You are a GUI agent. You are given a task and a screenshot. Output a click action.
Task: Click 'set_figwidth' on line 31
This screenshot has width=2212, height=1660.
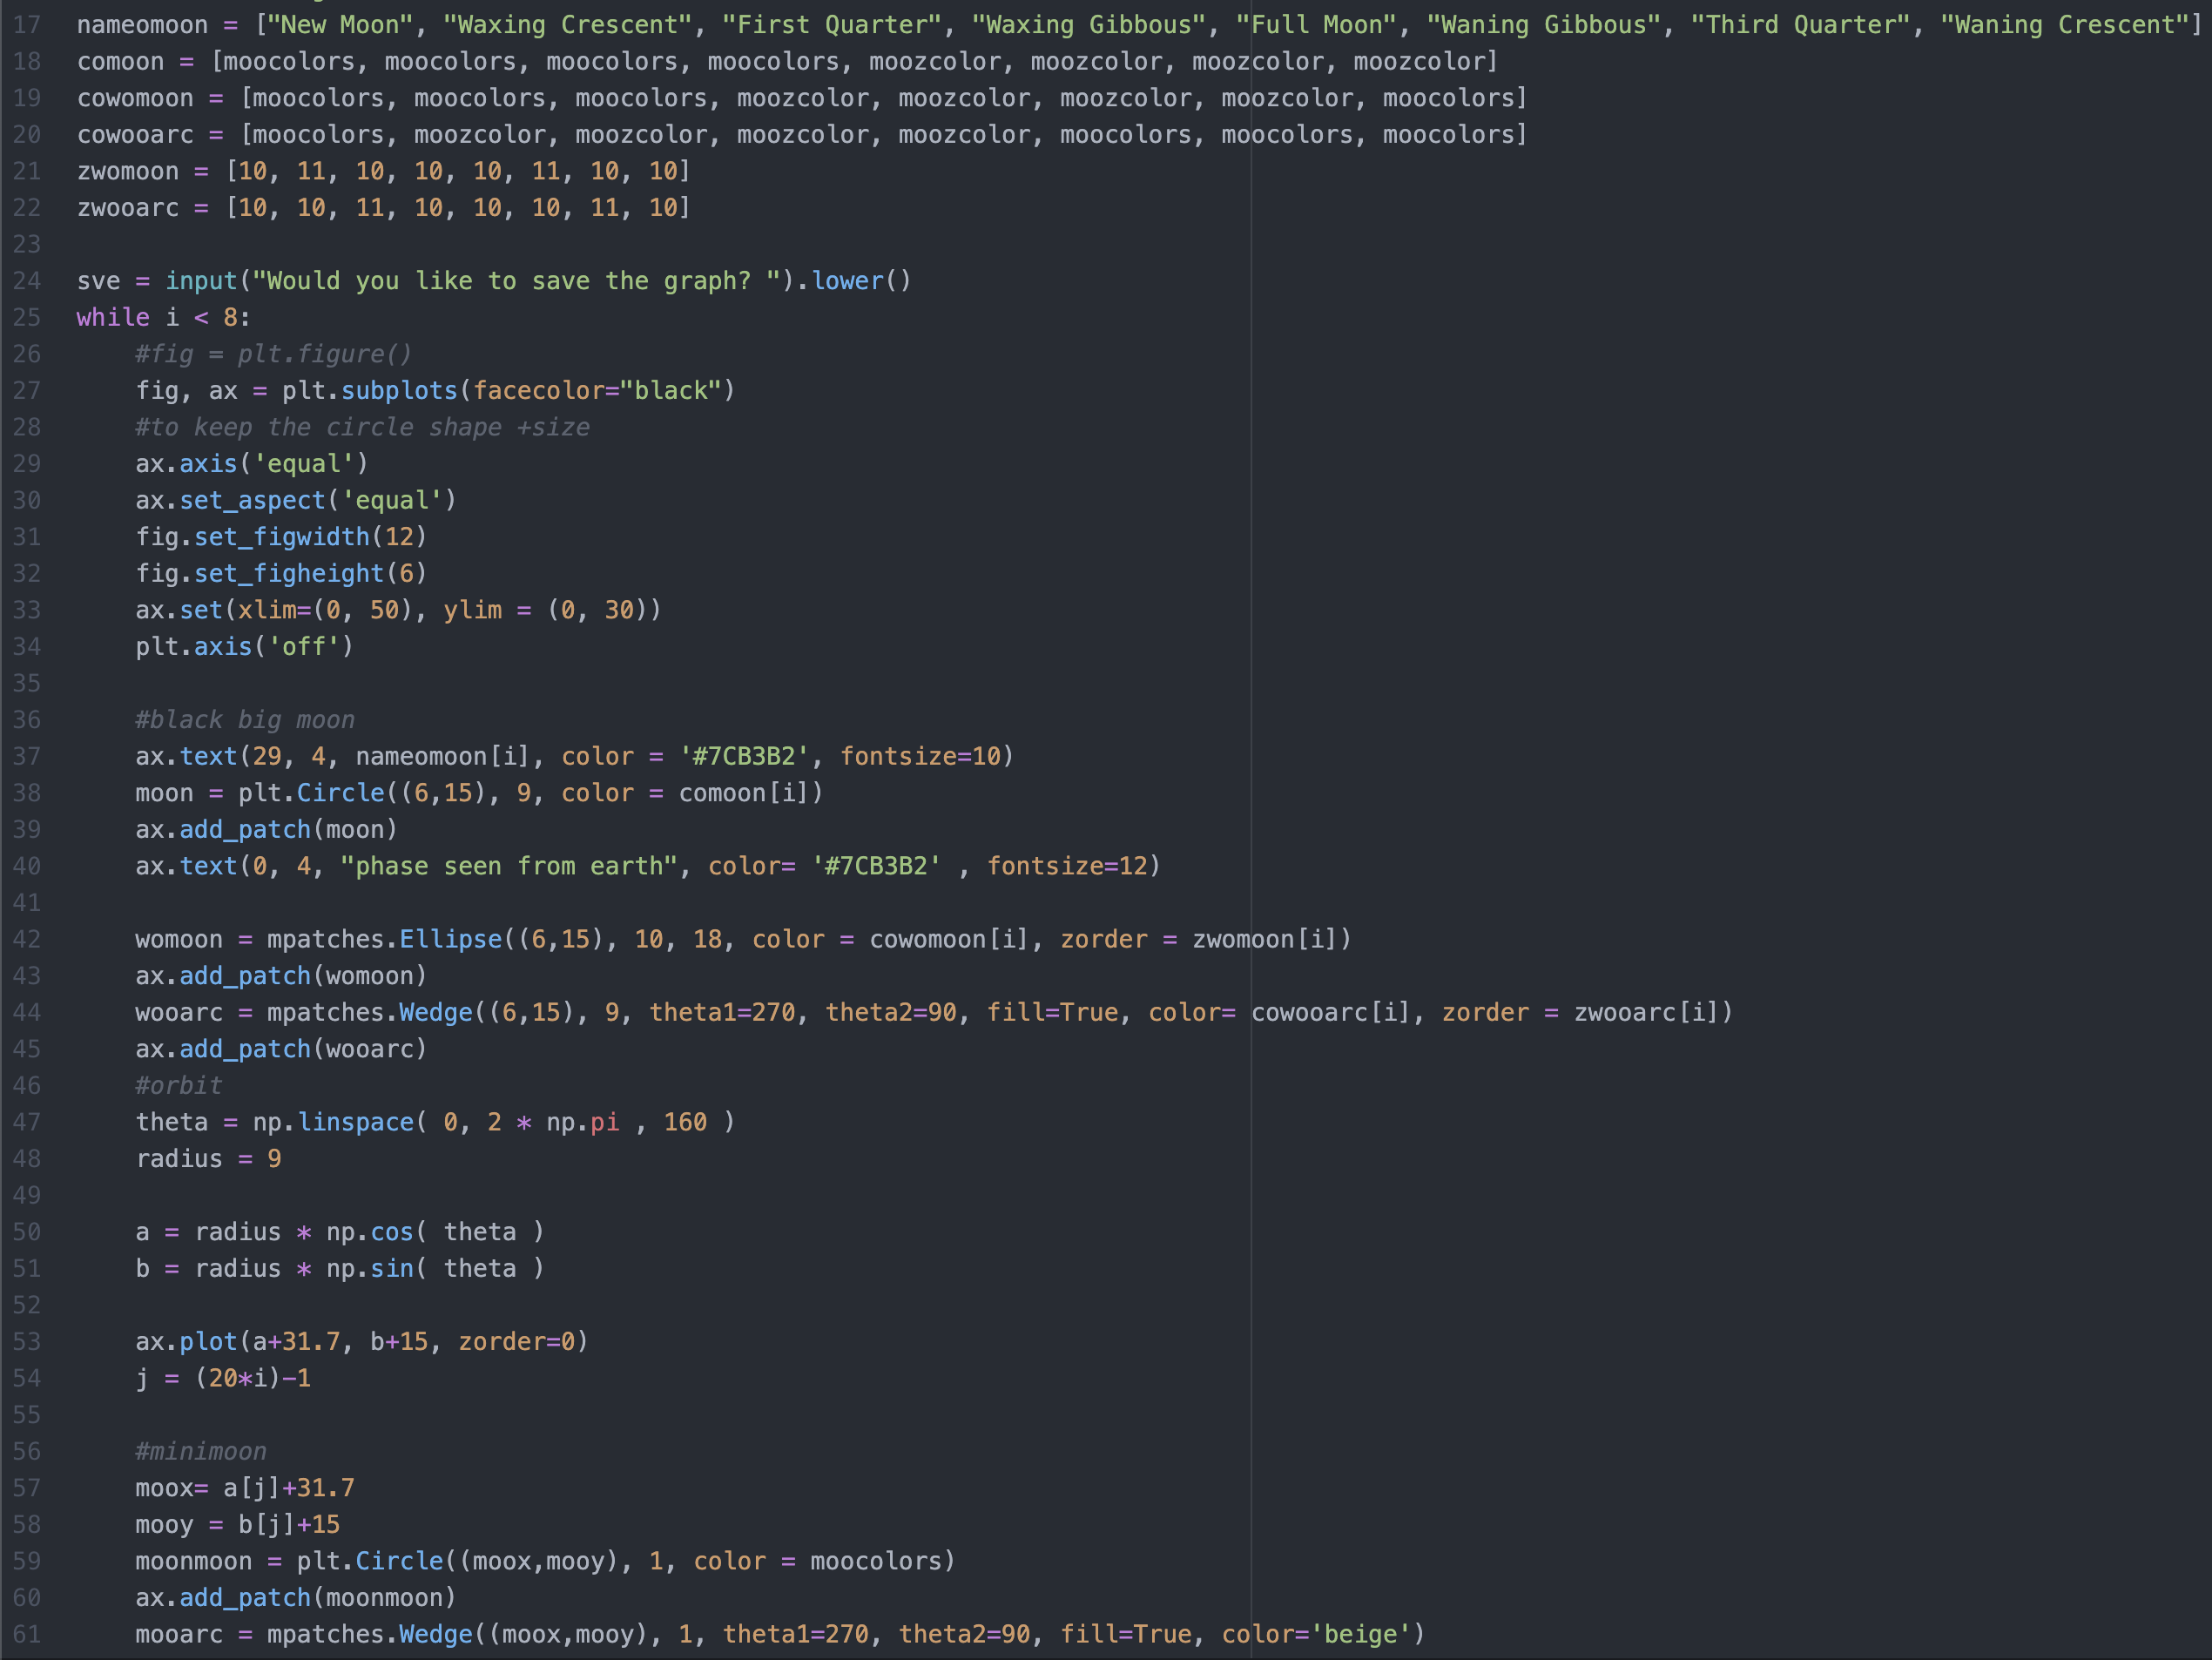[x=282, y=538]
